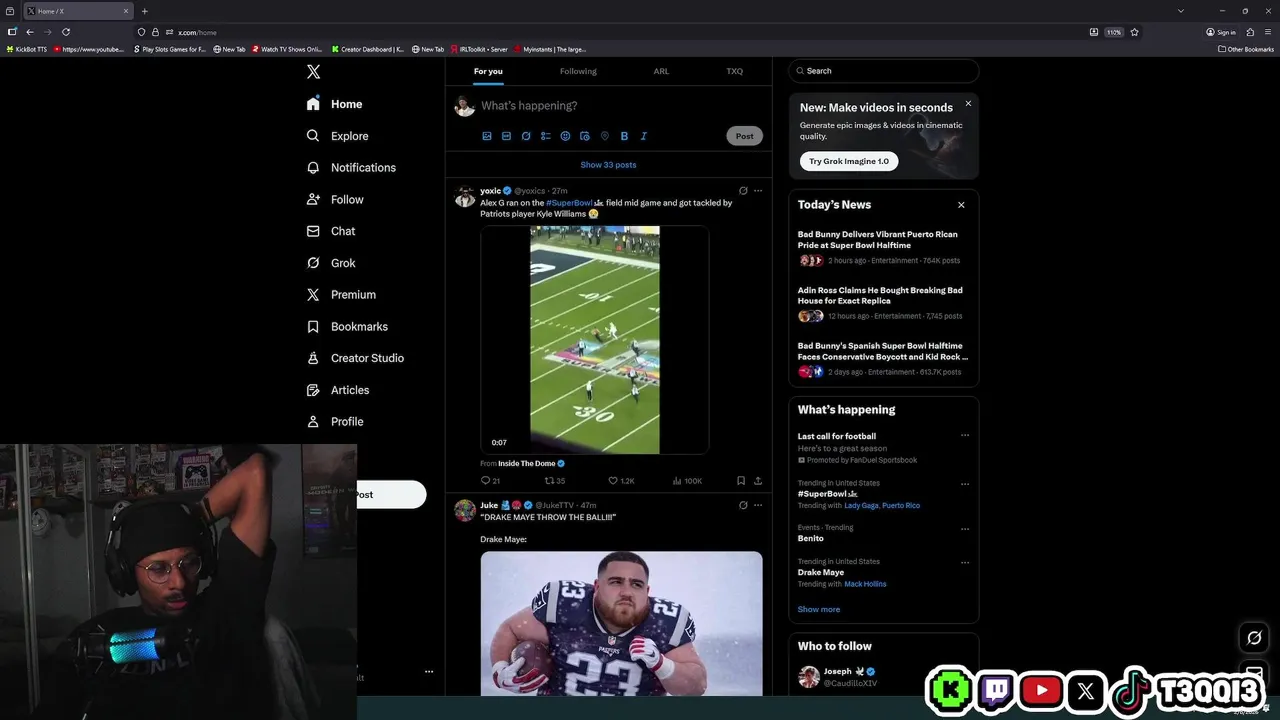The image size is (1280, 720).
Task: Switch to the TXQ tab
Action: [x=734, y=71]
